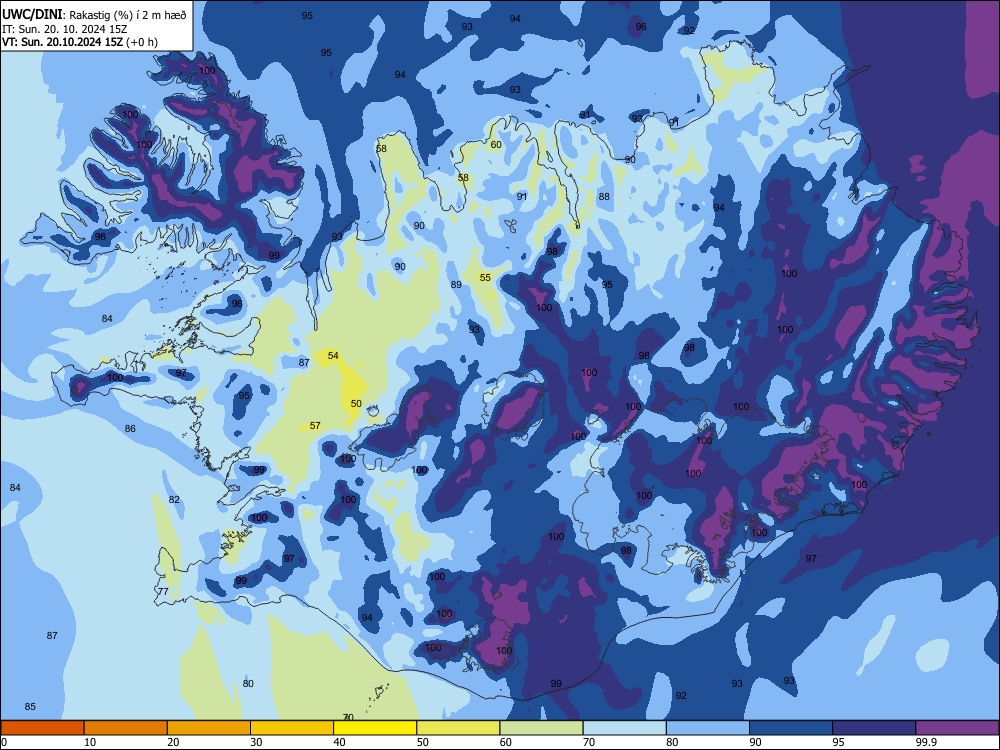Pick the 80–90 blue legend swatch
The image size is (1000, 750).
click(x=708, y=728)
